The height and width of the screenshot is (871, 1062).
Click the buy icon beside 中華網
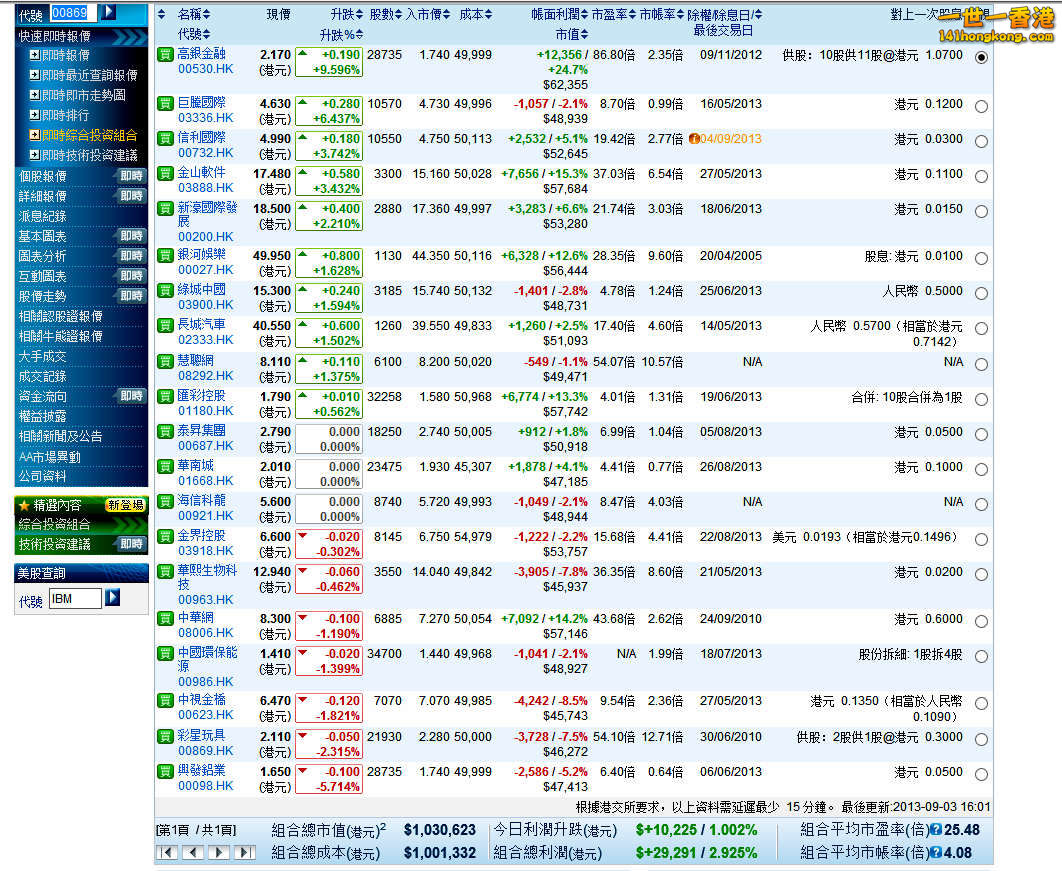(165, 618)
